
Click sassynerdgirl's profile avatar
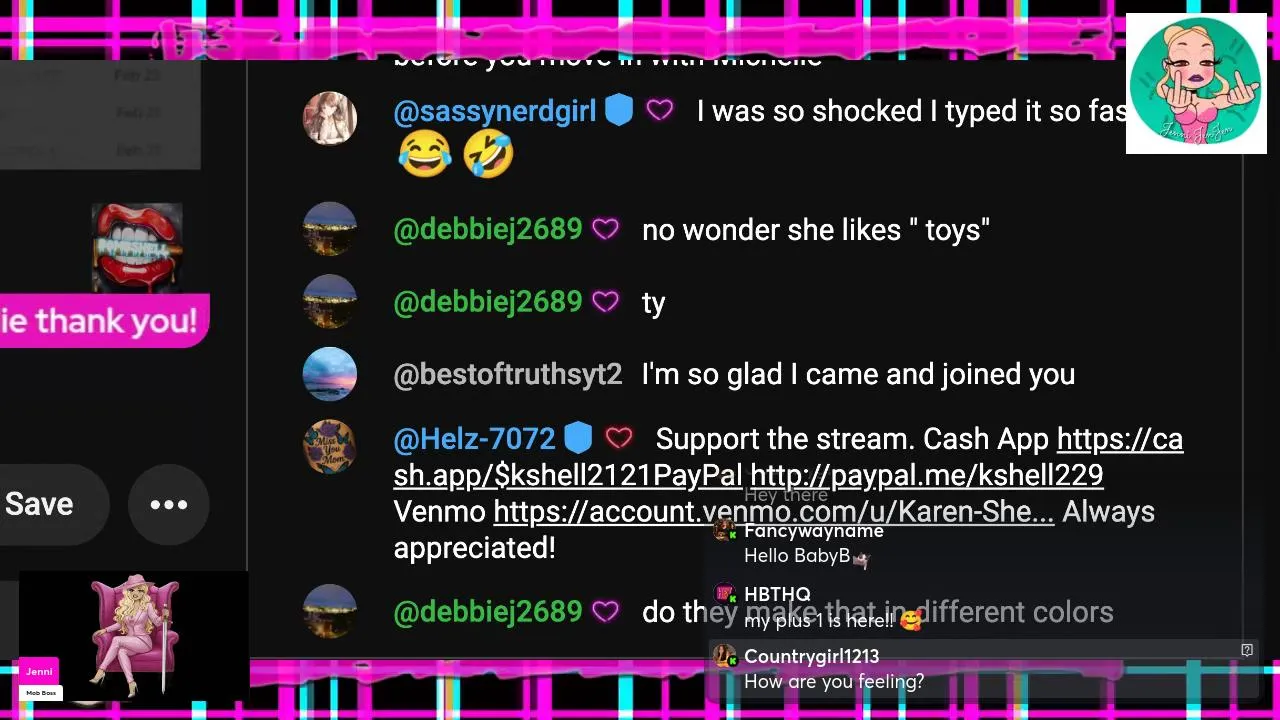point(330,118)
